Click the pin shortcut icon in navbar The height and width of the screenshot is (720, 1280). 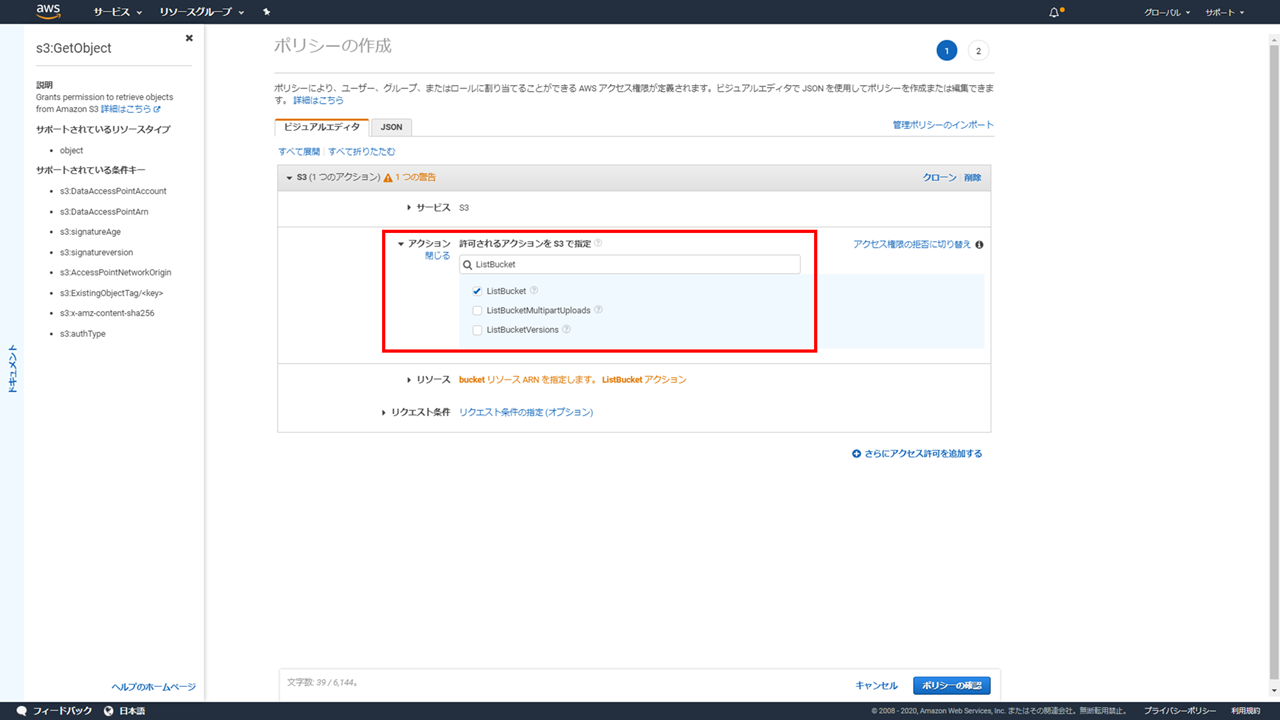(266, 12)
